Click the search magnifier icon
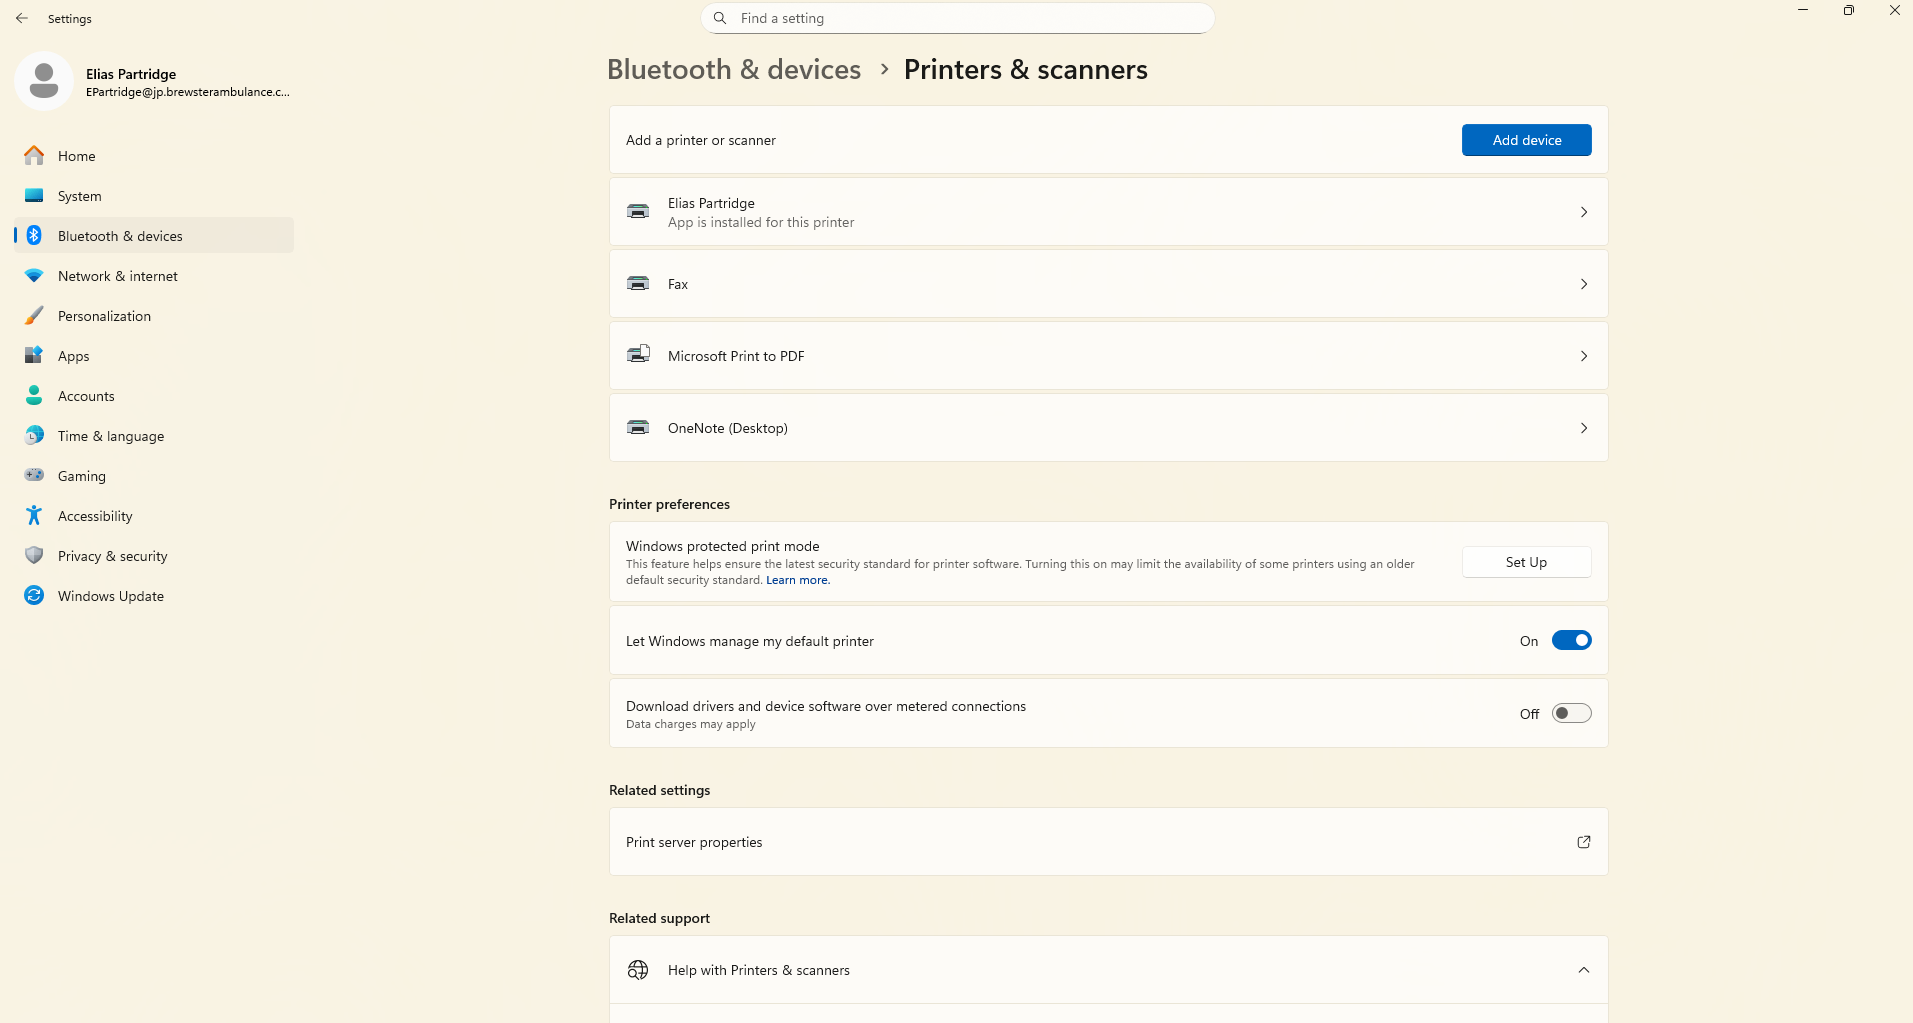The width and height of the screenshot is (1913, 1023). (x=720, y=18)
